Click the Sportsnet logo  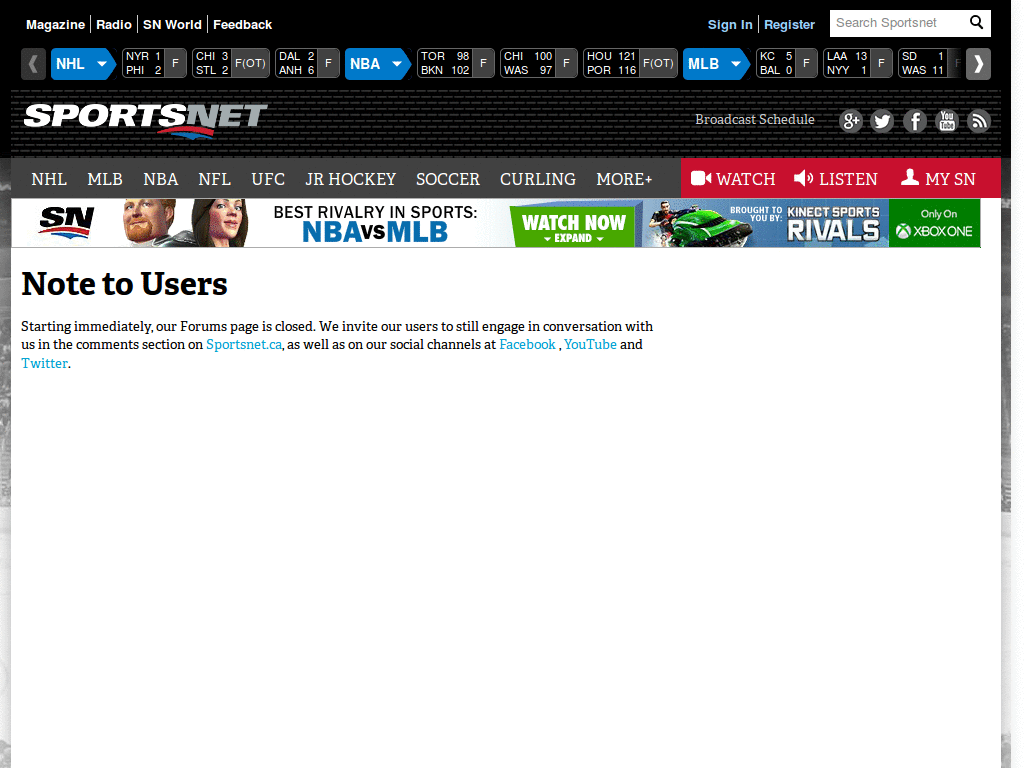(145, 120)
